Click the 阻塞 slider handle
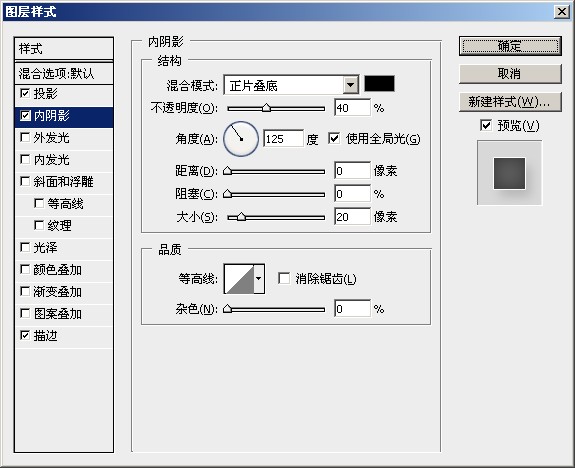Viewport: 575px width, 468px height. (x=228, y=194)
